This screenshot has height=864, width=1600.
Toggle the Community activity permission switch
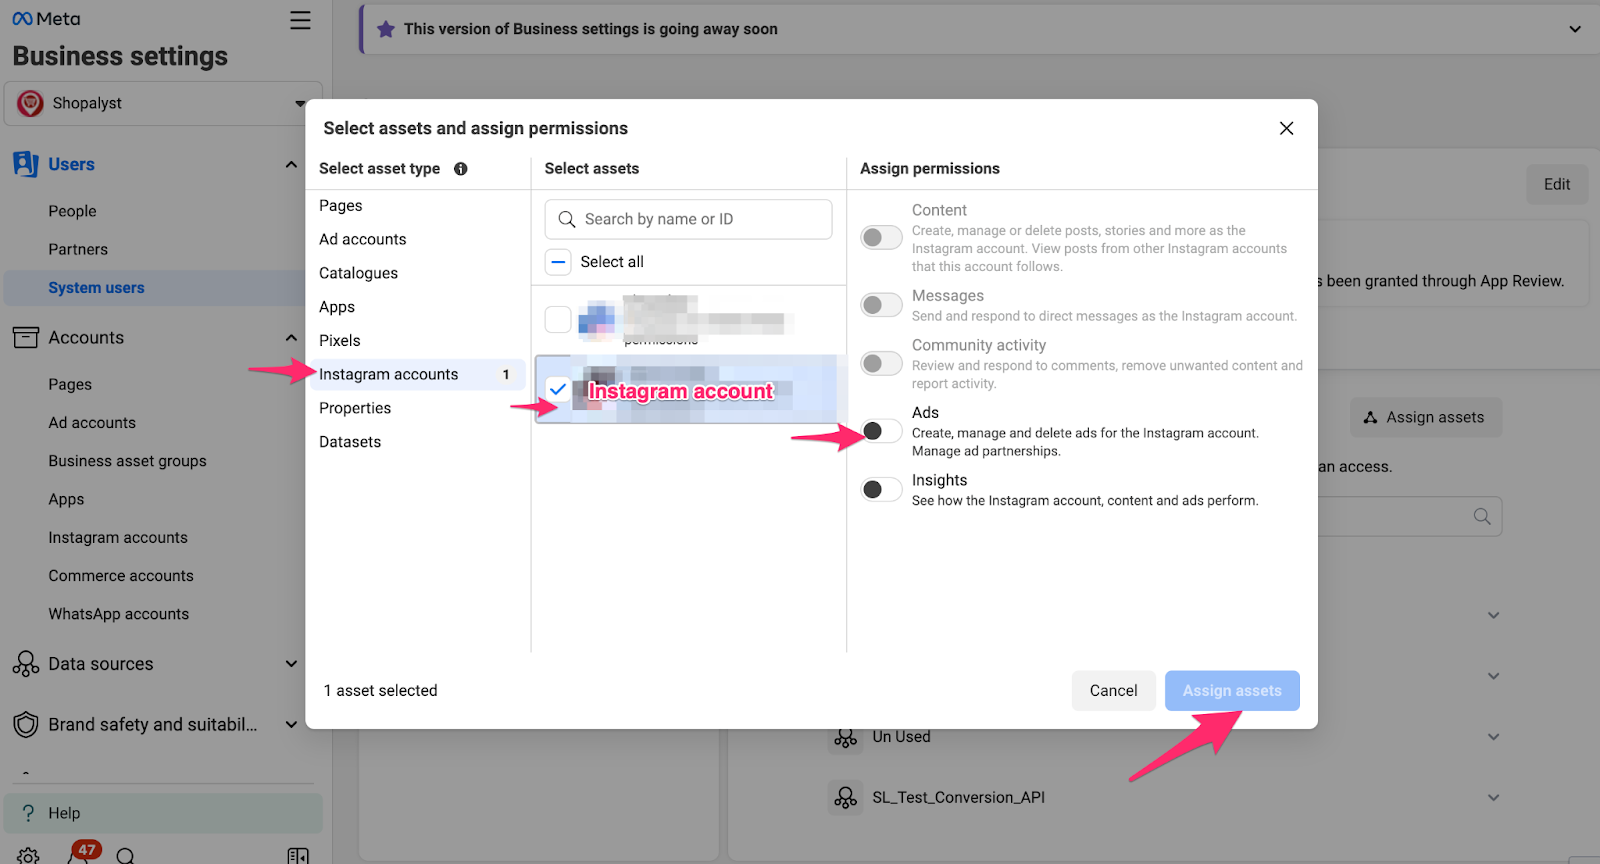[x=881, y=363]
